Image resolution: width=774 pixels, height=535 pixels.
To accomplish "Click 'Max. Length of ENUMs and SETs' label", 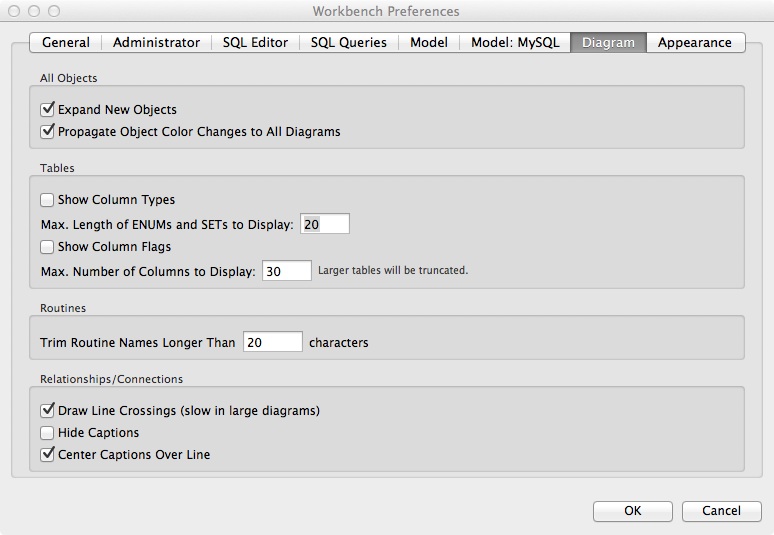I will [x=167, y=225].
